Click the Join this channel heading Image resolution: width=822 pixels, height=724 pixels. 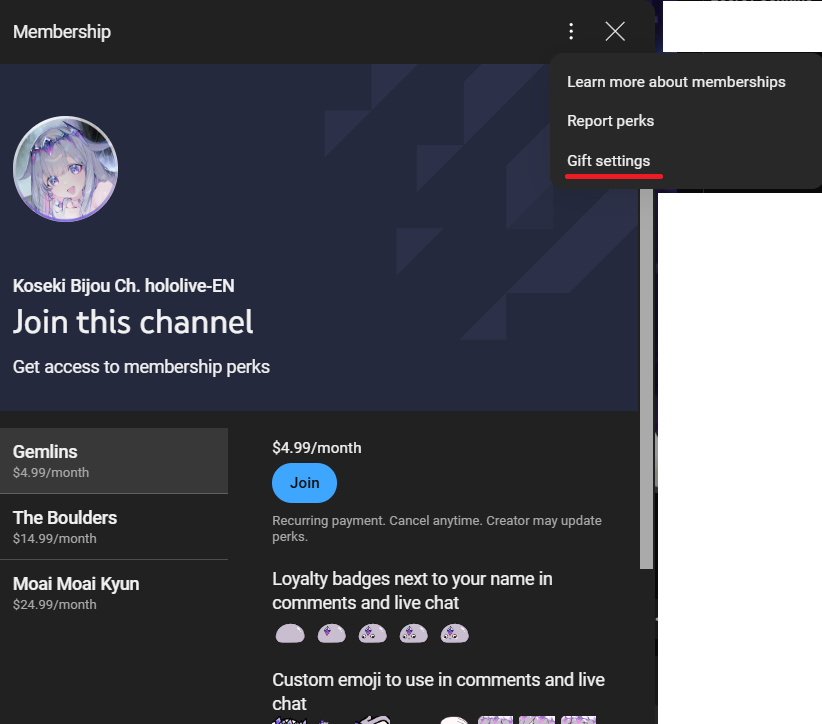133,323
